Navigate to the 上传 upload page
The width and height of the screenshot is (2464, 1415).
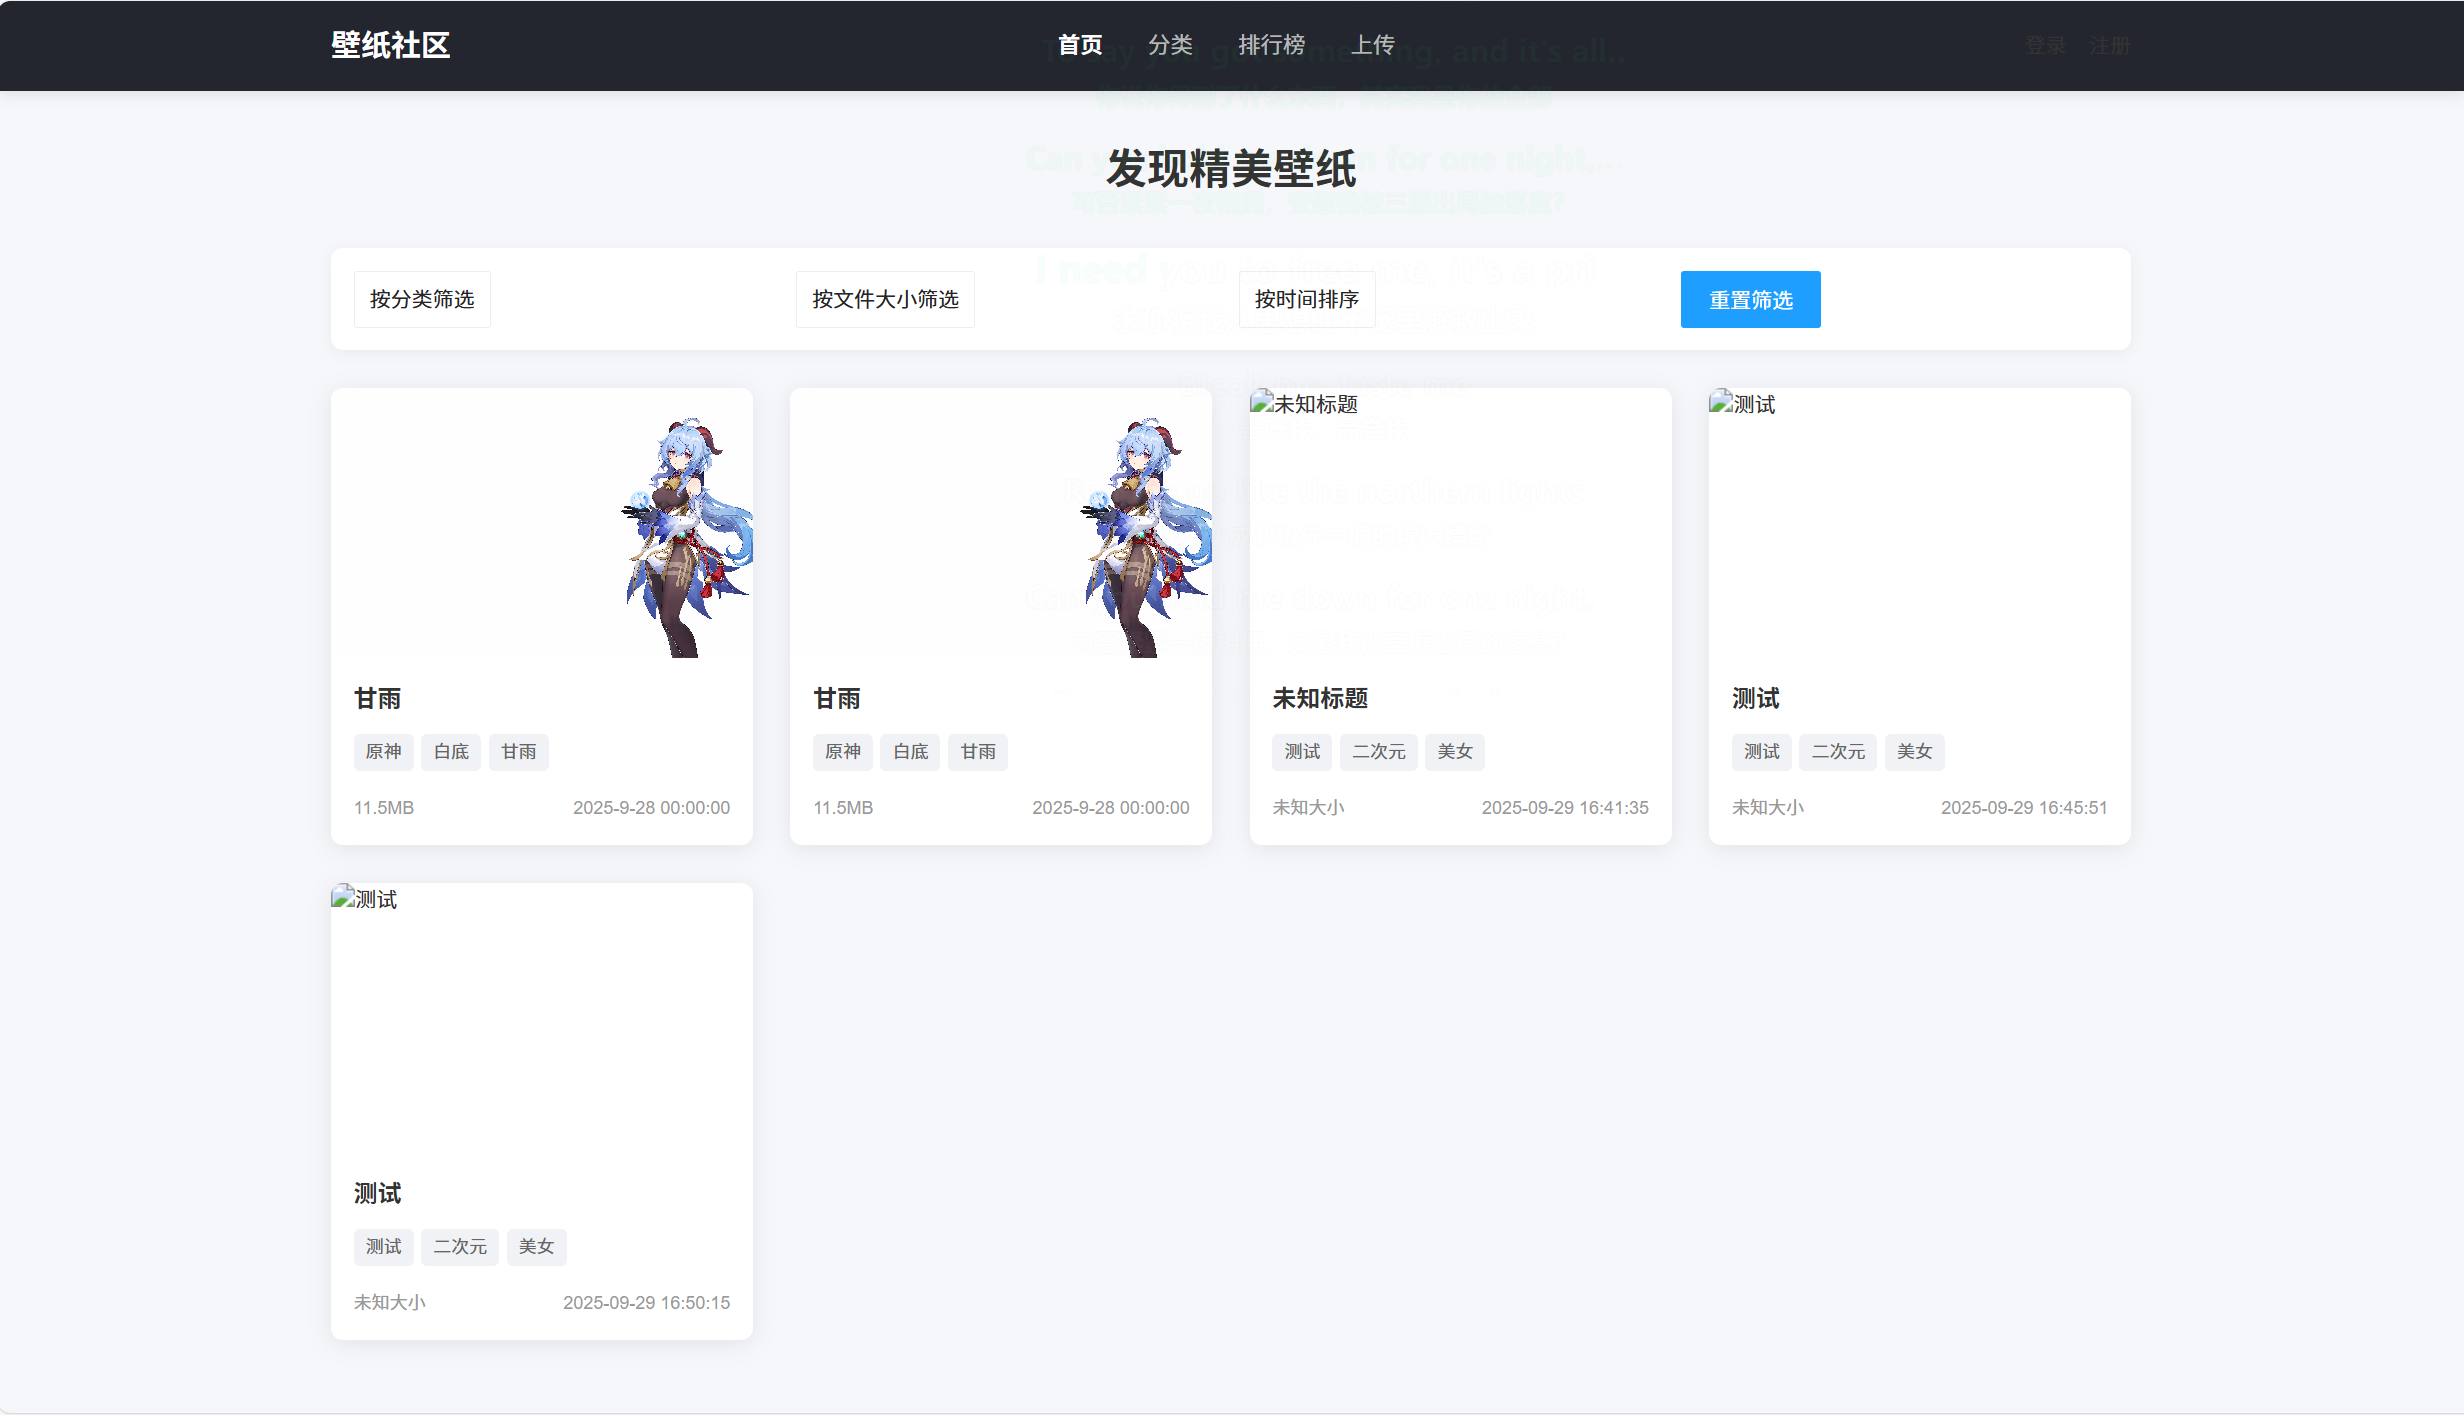[1372, 45]
